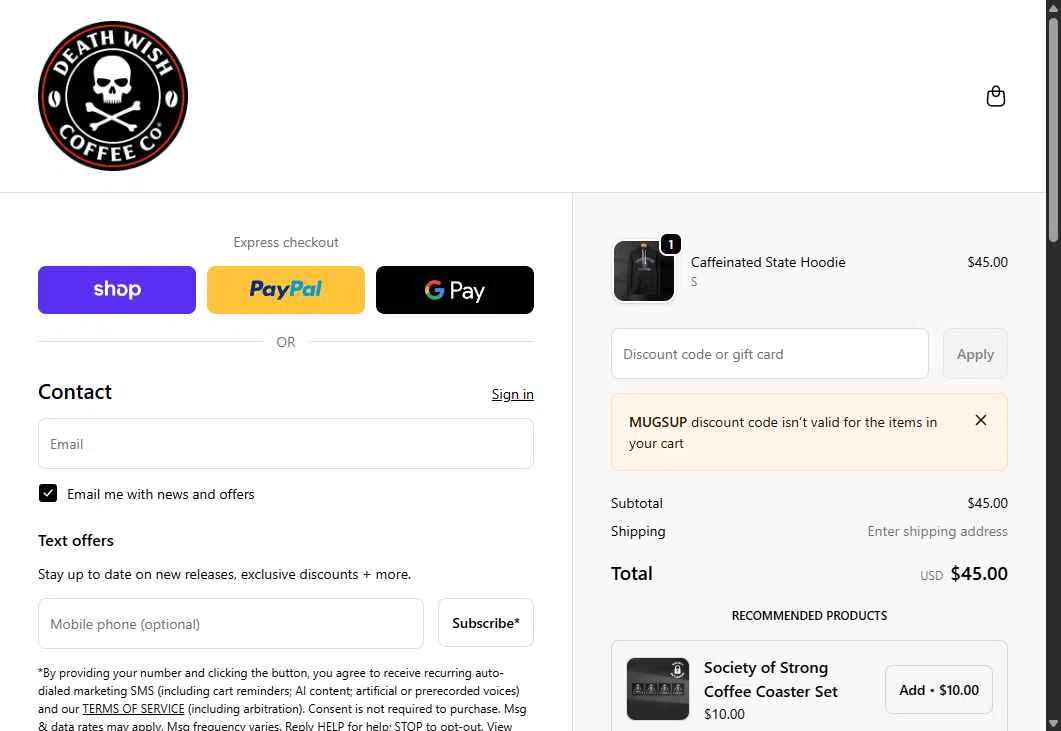Viewport: 1061px width, 731px height.
Task: Apply the discount code
Action: click(975, 354)
